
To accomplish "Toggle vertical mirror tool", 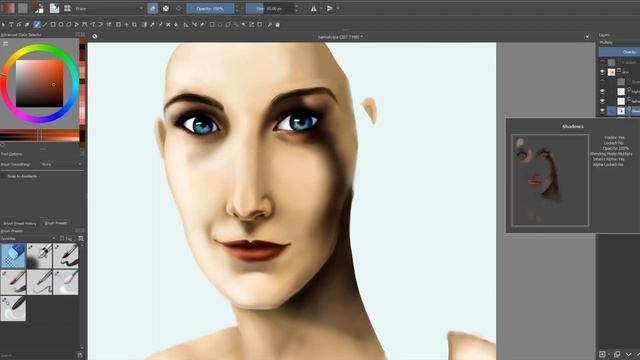I will point(330,8).
